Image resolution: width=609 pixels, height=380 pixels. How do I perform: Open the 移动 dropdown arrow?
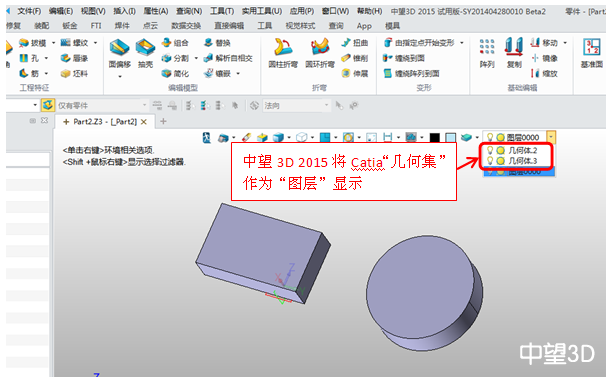click(565, 43)
